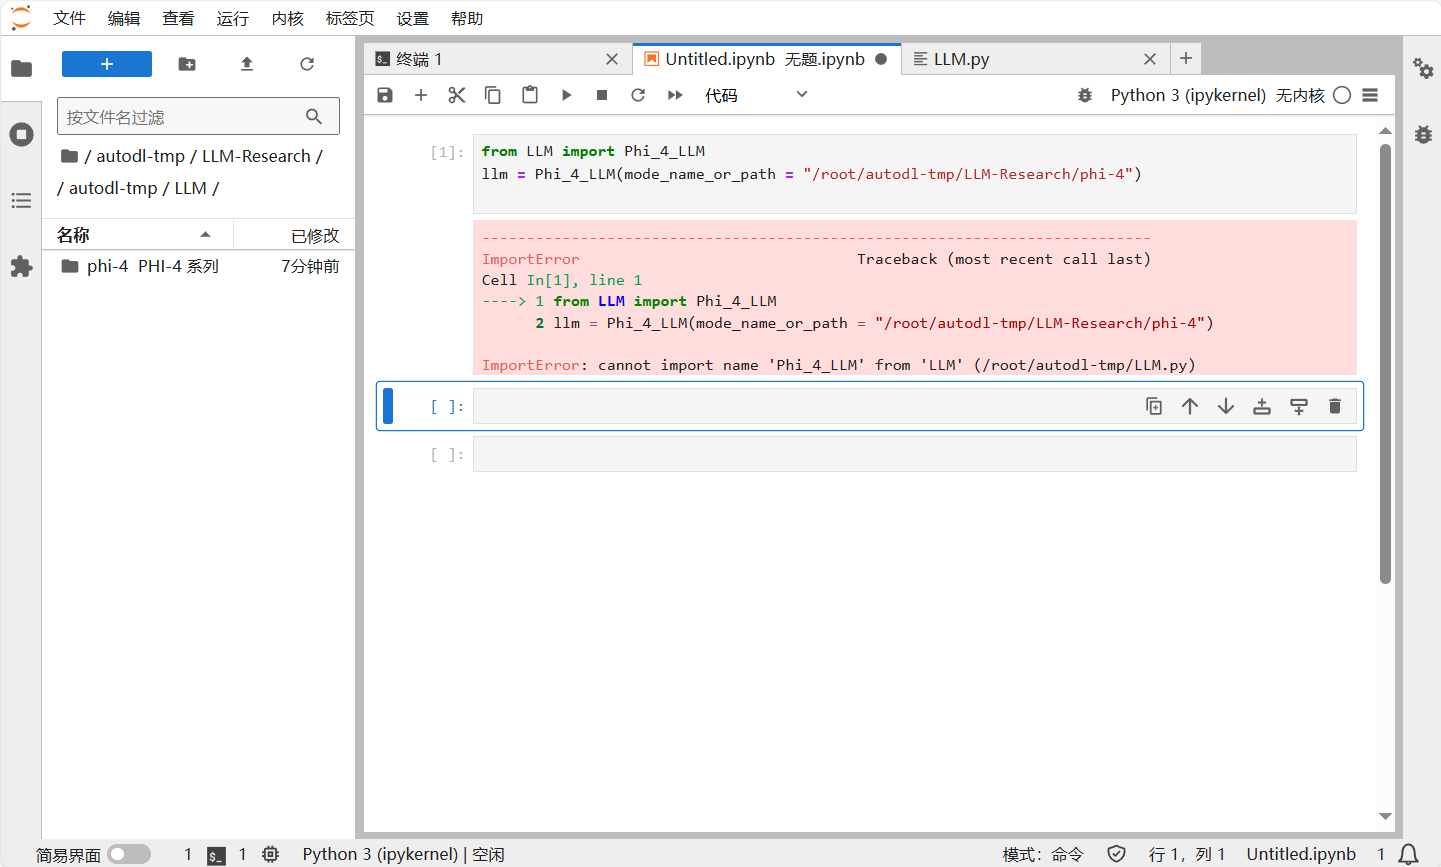The height and width of the screenshot is (867, 1441).
Task: Open the table of contents sidebar panel
Action: [x=21, y=201]
